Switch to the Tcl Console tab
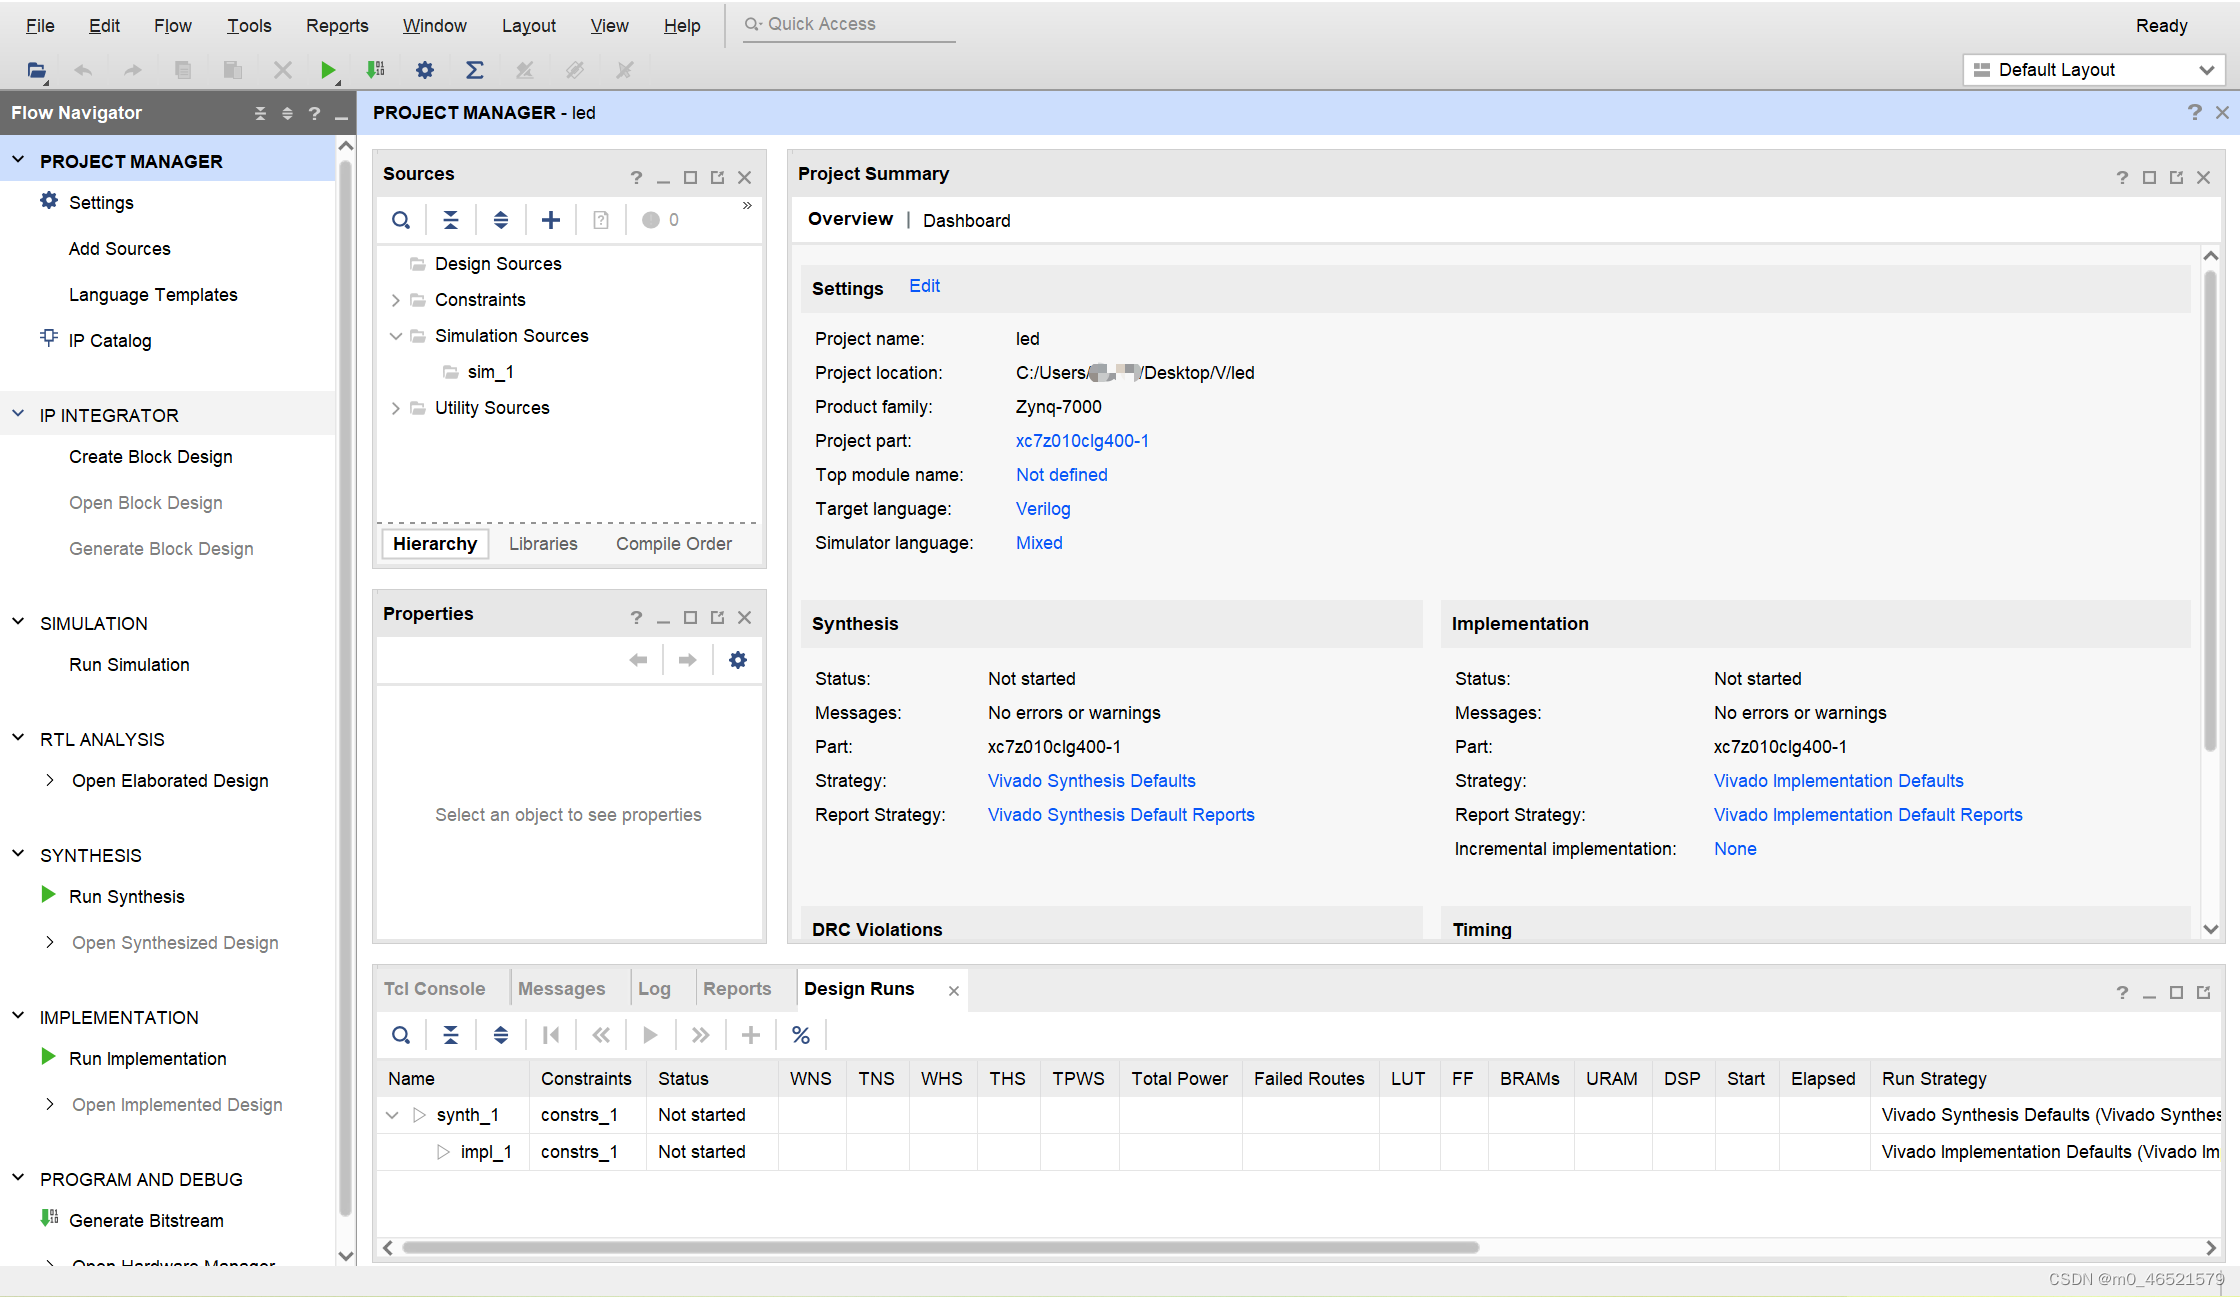 434,989
